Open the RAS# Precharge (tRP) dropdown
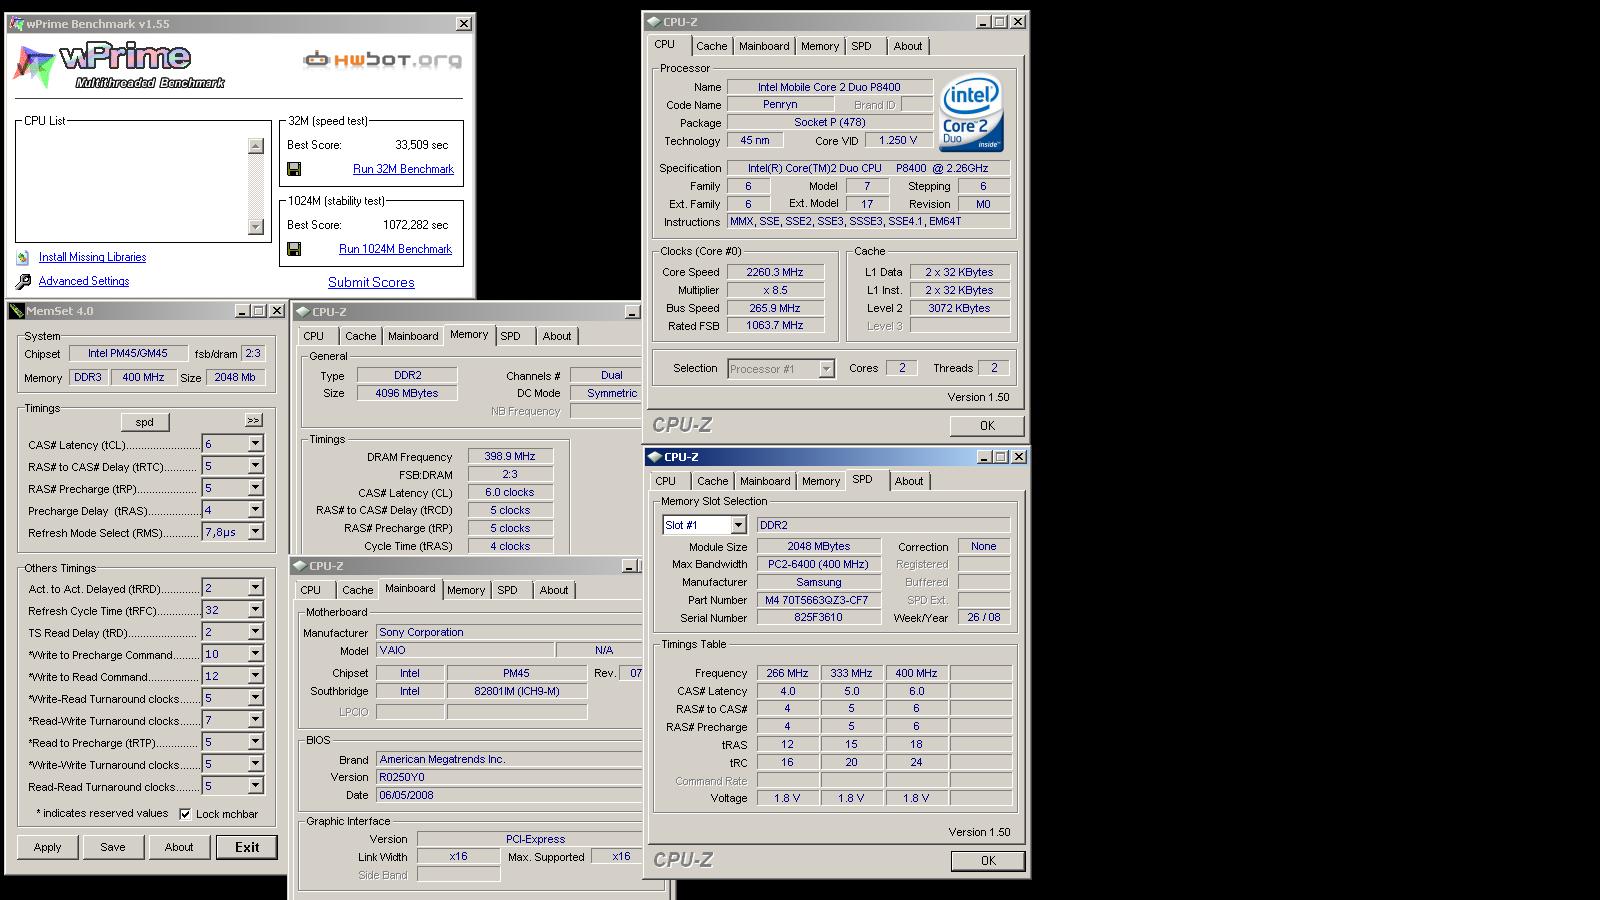 tap(255, 488)
